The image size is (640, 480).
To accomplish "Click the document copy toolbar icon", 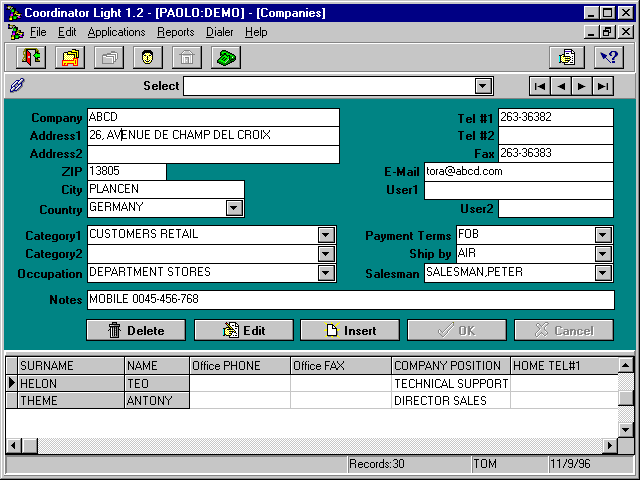I will pos(568,57).
